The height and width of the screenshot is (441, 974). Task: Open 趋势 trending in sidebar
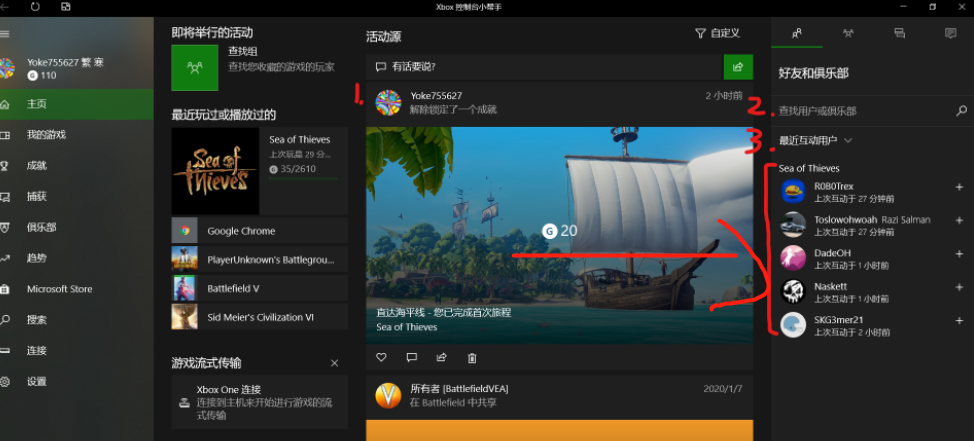[77, 258]
